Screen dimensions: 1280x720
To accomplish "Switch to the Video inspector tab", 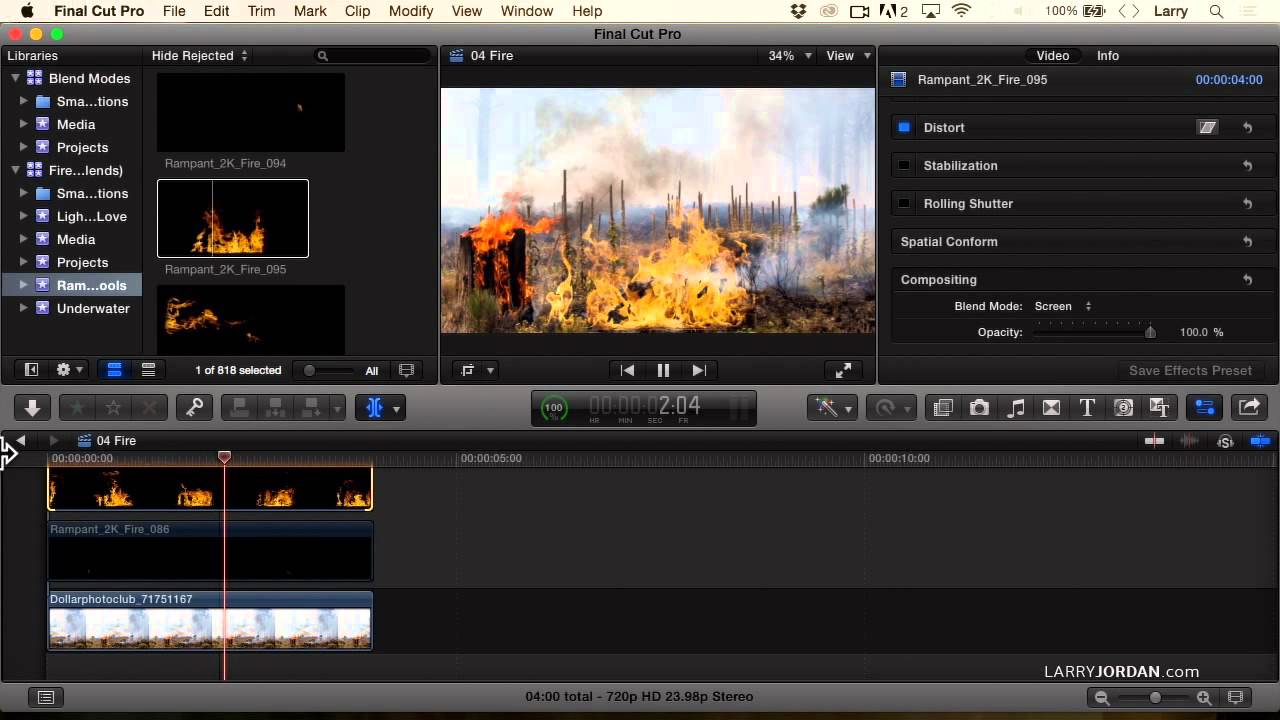I will coord(1052,56).
